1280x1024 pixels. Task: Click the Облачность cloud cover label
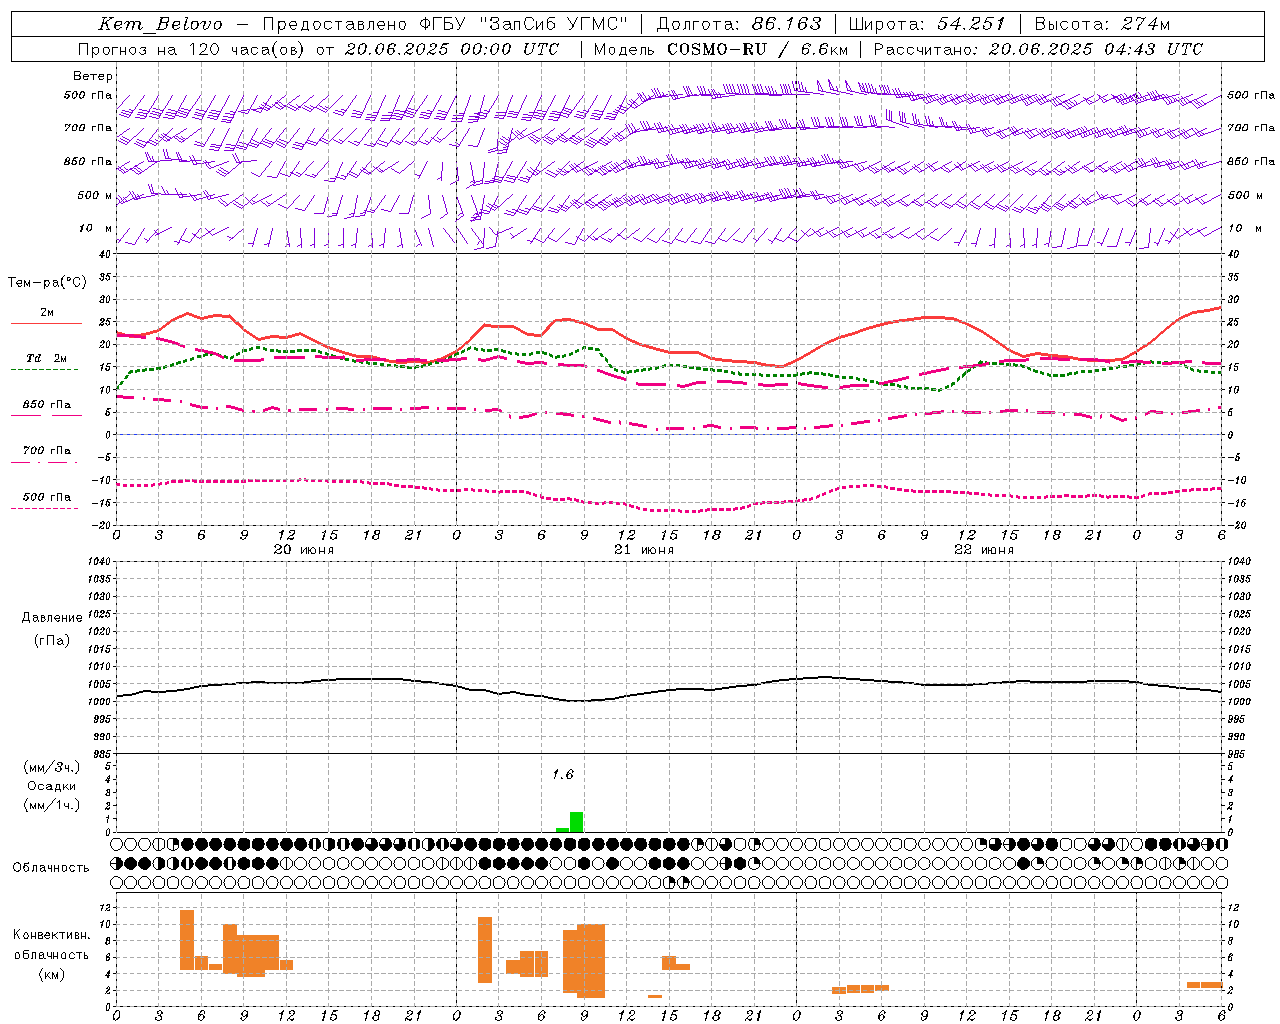point(51,867)
